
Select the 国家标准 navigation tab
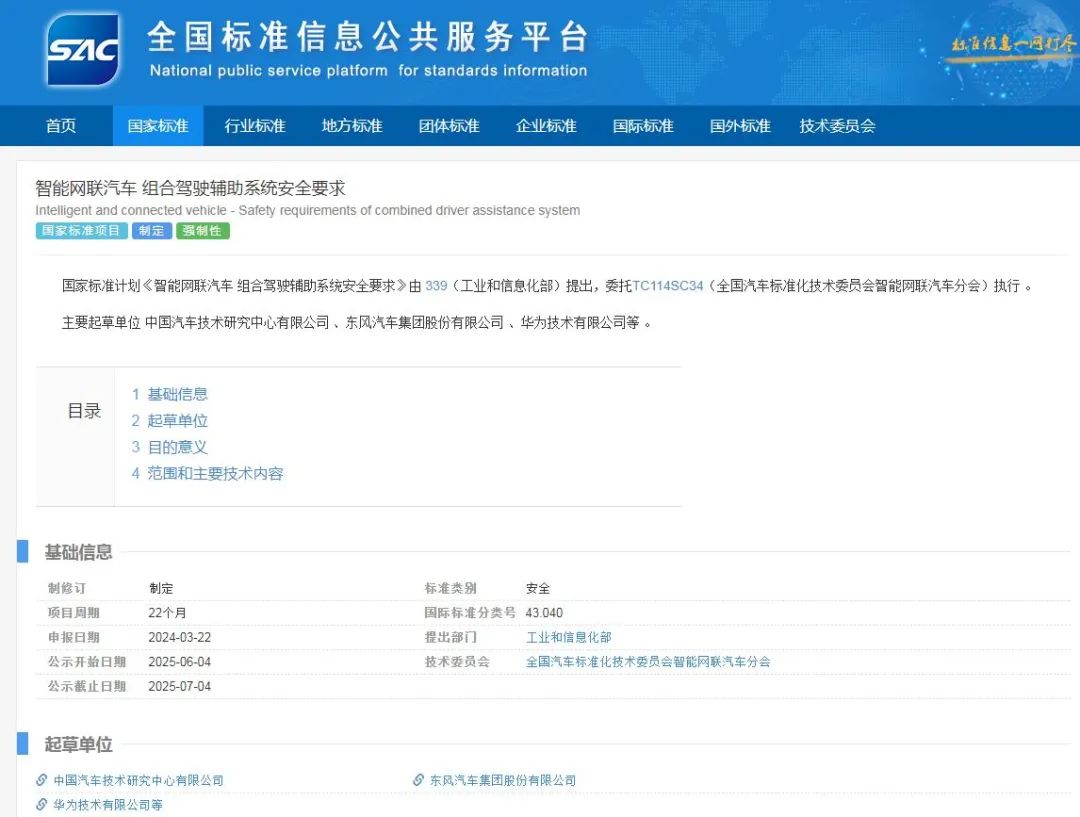(x=158, y=126)
